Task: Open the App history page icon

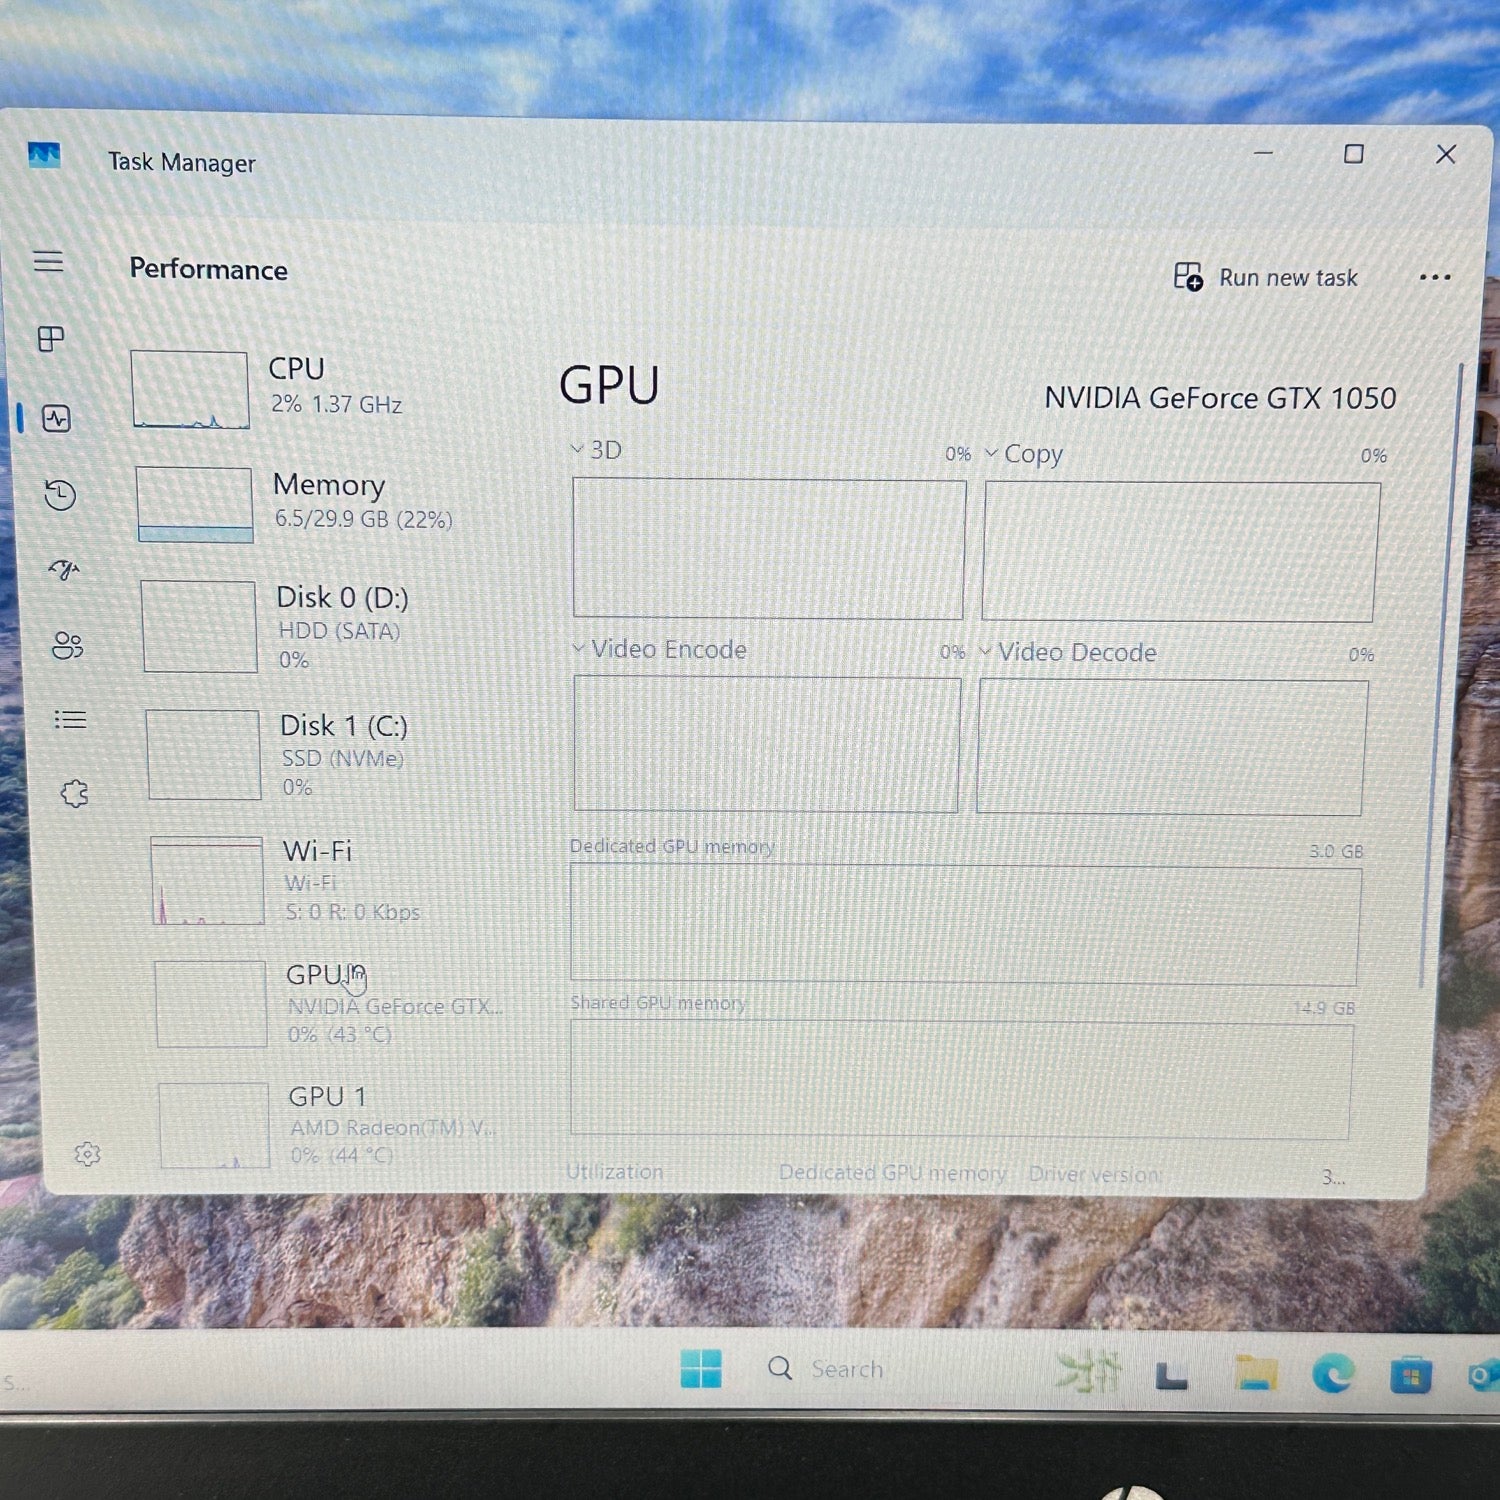Action: pyautogui.click(x=60, y=495)
